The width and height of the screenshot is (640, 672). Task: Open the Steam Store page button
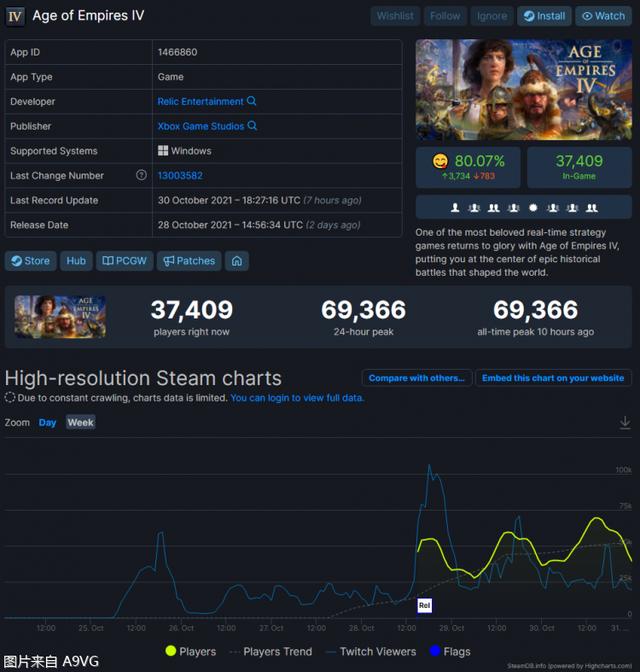(x=30, y=261)
